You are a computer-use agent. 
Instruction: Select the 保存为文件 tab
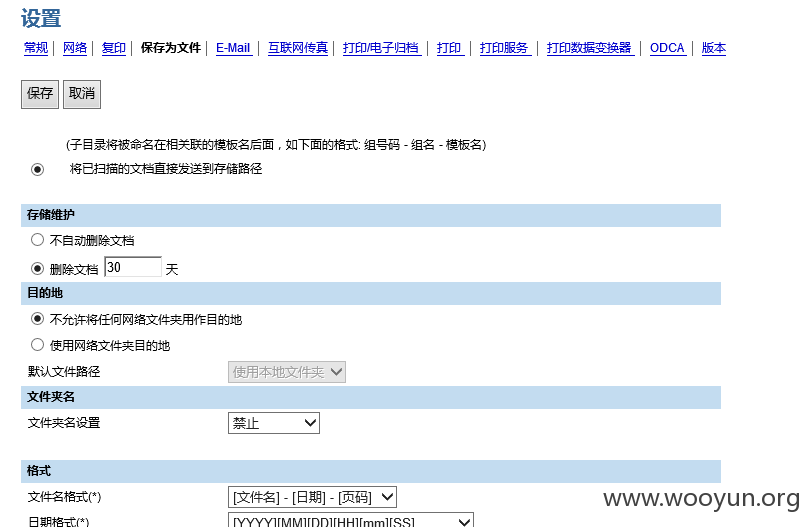[x=171, y=48]
